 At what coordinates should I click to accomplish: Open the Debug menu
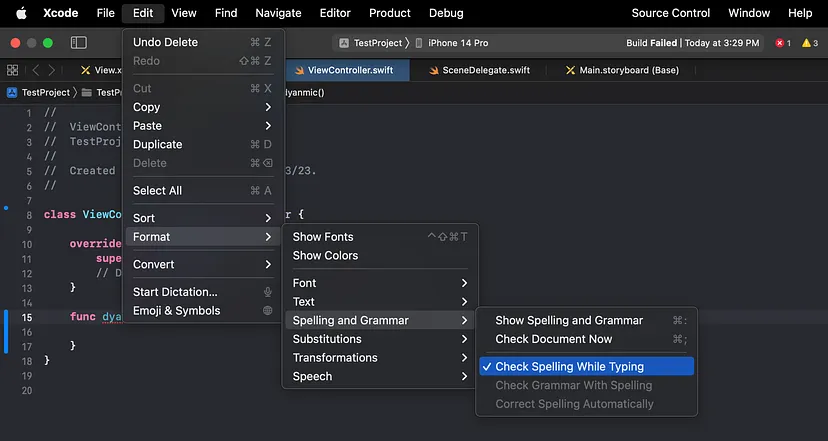pos(446,13)
